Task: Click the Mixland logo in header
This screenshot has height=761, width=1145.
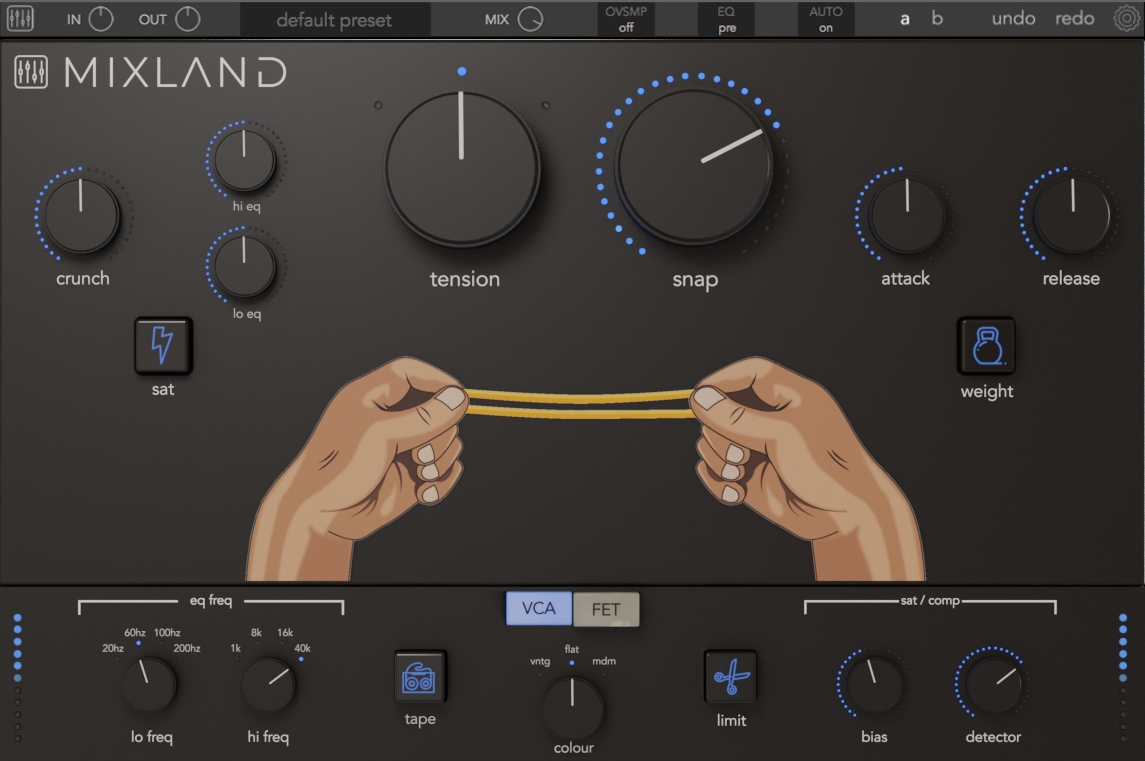Action: click(x=152, y=72)
